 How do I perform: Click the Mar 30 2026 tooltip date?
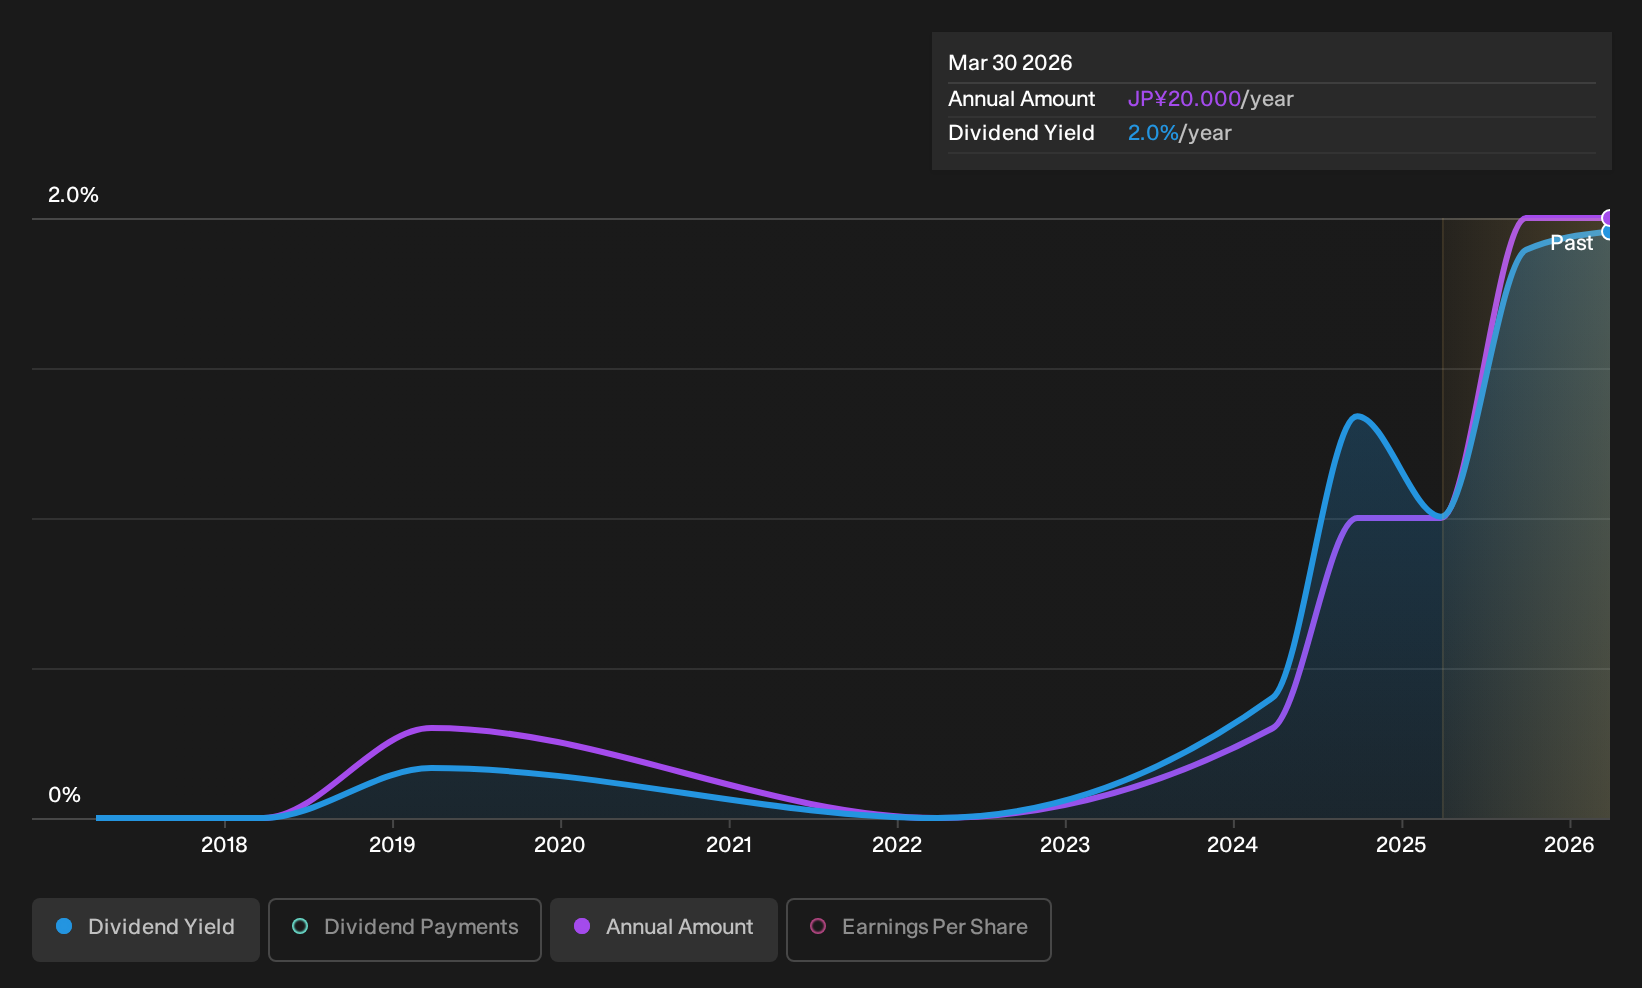coord(1010,63)
